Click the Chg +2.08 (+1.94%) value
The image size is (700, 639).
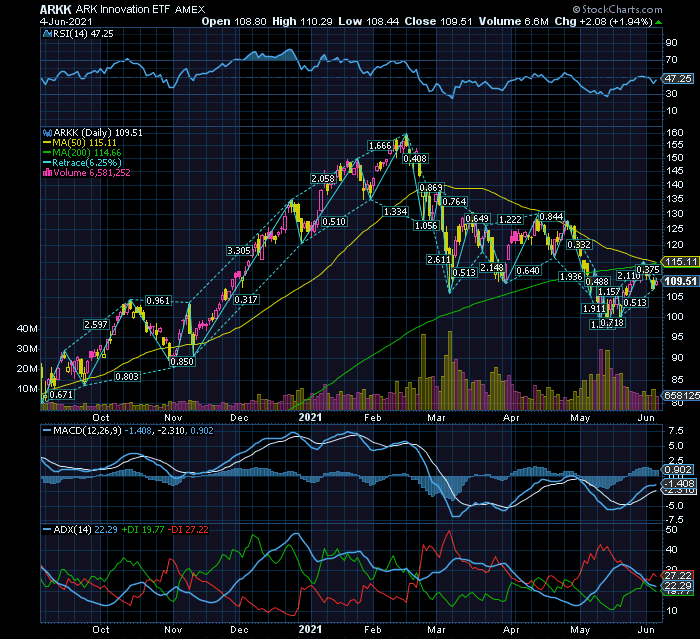click(x=604, y=21)
